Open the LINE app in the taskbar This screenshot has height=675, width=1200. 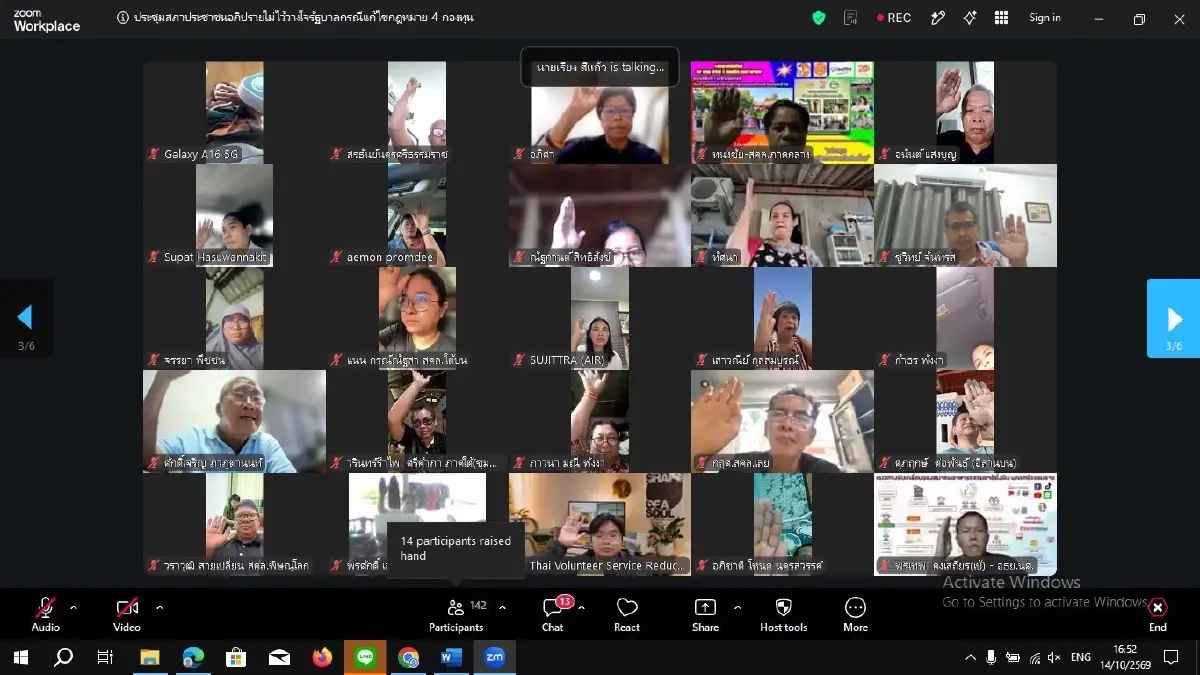tap(365, 657)
